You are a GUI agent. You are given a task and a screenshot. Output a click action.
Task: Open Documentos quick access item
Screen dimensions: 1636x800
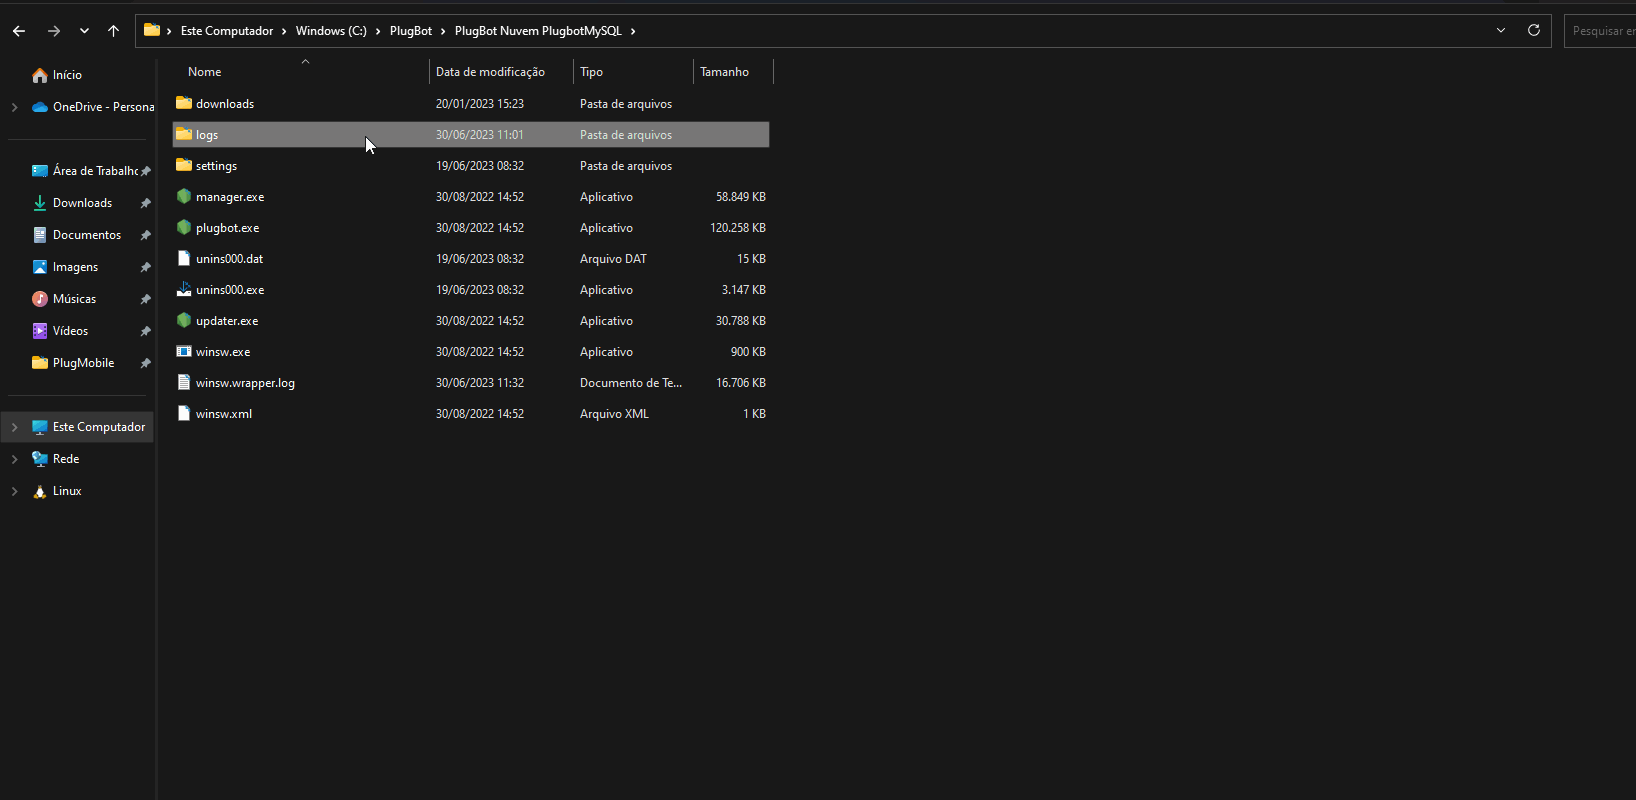point(87,235)
